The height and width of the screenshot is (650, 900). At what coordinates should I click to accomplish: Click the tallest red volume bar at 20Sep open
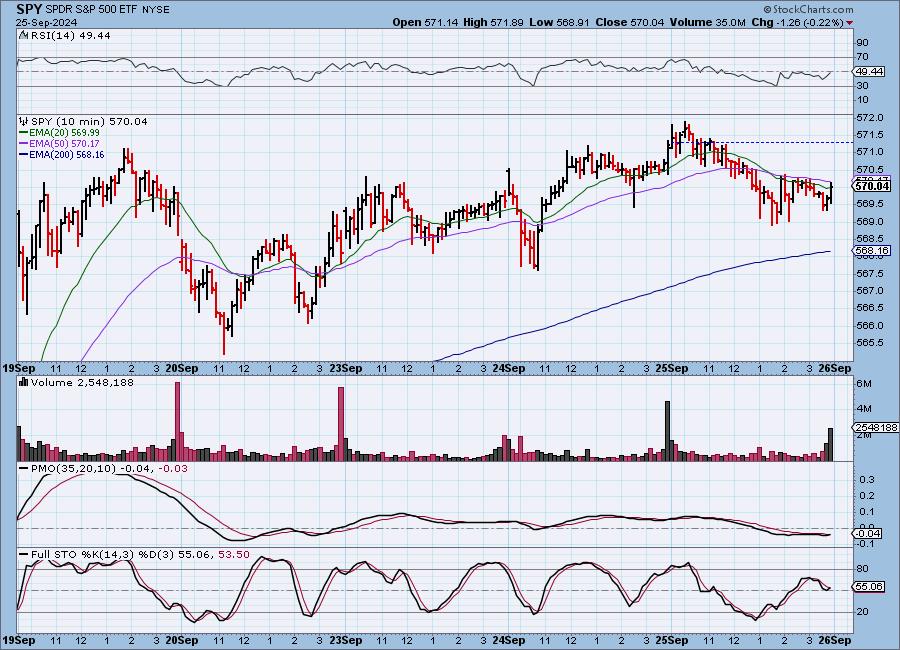(177, 421)
